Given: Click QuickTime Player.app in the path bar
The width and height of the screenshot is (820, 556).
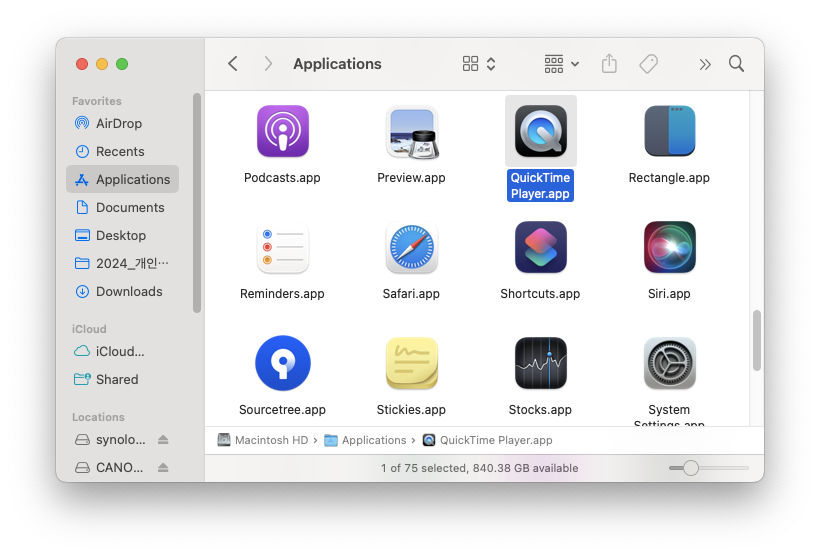Looking at the screenshot, I should [487, 440].
